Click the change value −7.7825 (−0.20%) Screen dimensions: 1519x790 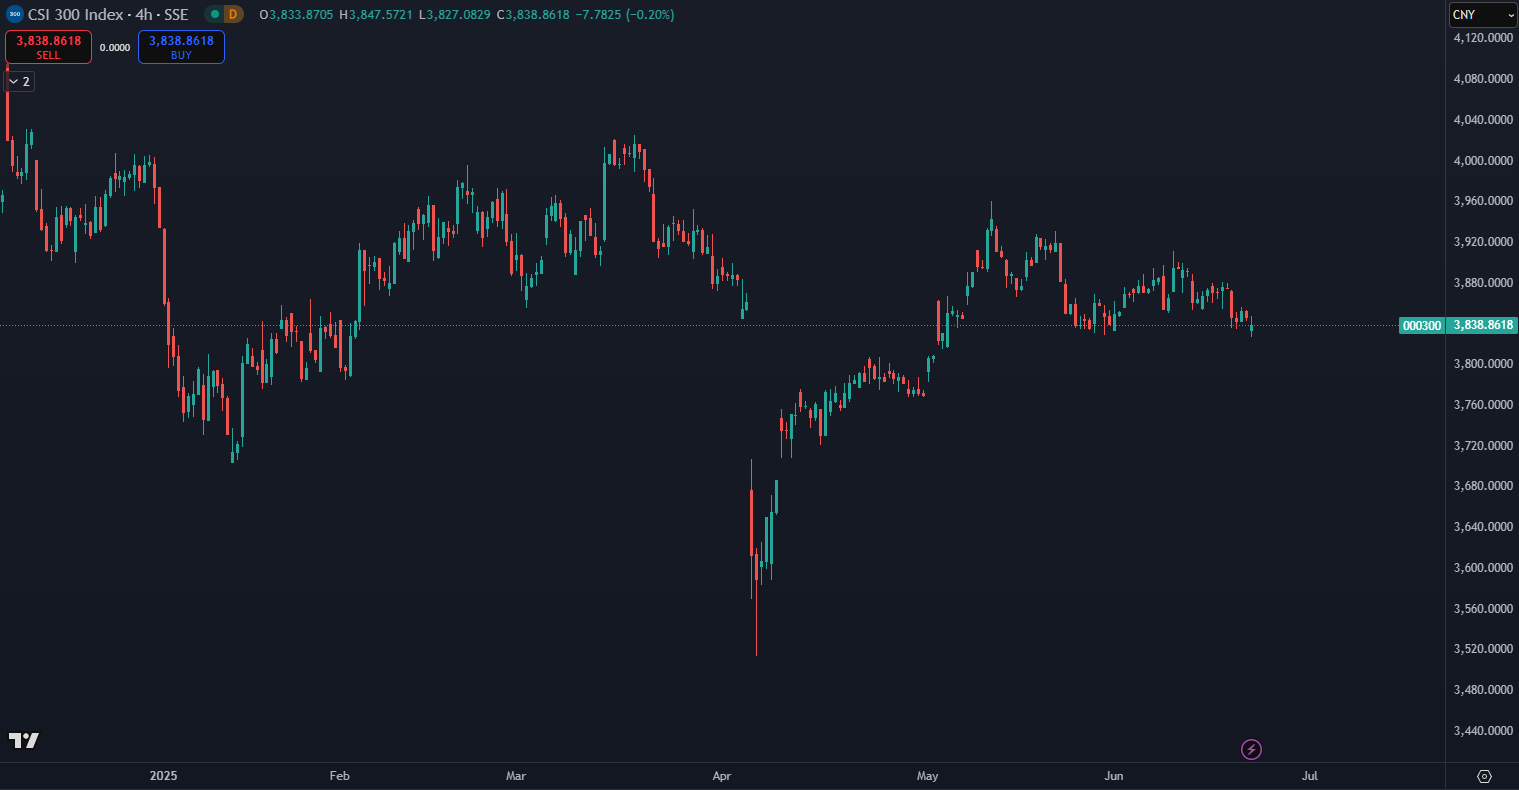pos(625,15)
